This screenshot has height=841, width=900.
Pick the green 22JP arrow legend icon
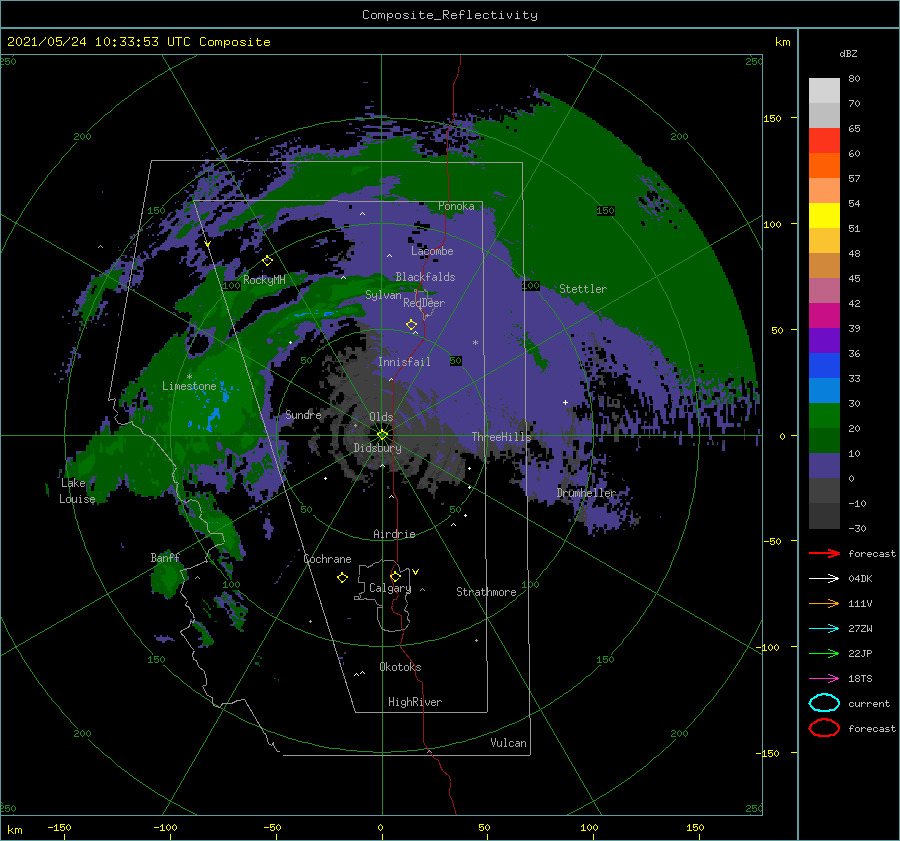click(x=824, y=653)
